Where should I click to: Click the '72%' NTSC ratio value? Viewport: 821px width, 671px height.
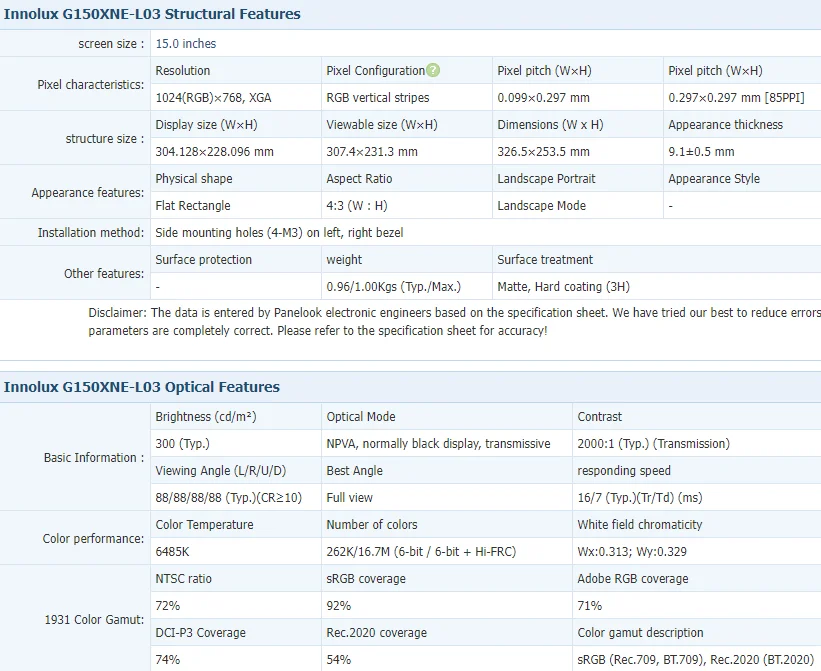click(x=168, y=606)
